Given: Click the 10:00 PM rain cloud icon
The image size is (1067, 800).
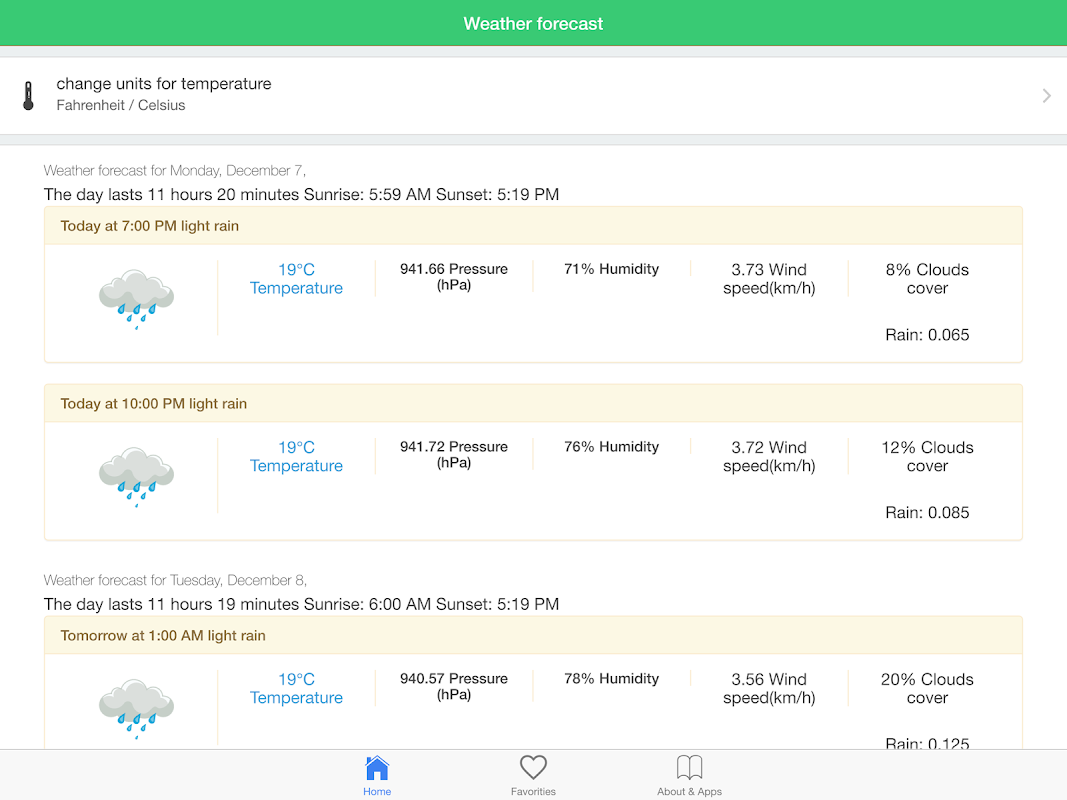Looking at the screenshot, I should 136,476.
